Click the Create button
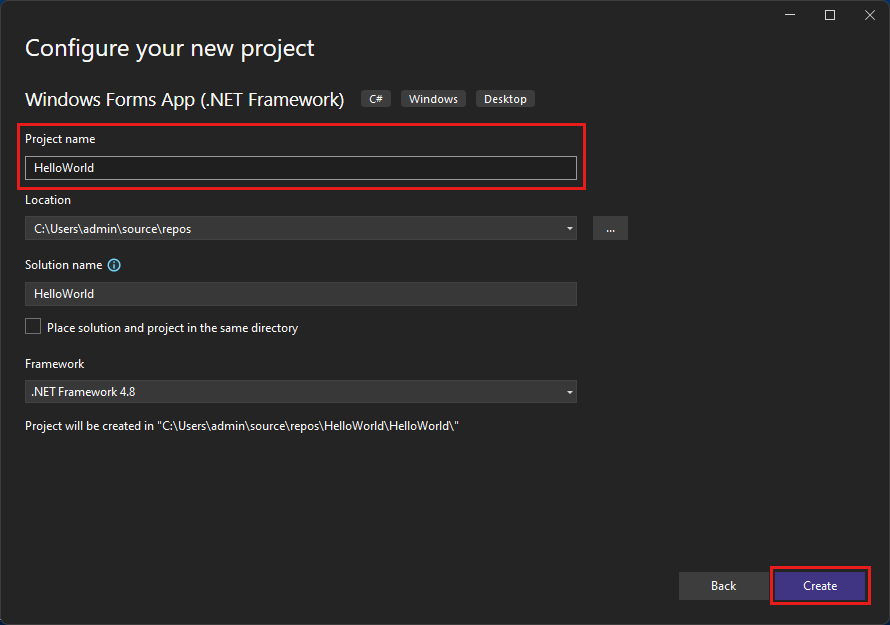The height and width of the screenshot is (625, 890). tap(820, 586)
